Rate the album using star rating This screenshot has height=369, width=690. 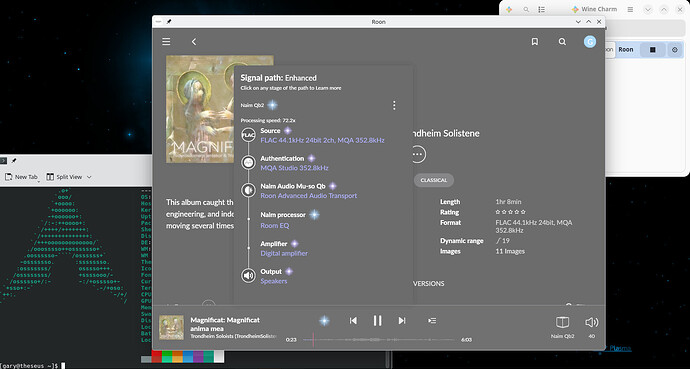[x=510, y=212]
